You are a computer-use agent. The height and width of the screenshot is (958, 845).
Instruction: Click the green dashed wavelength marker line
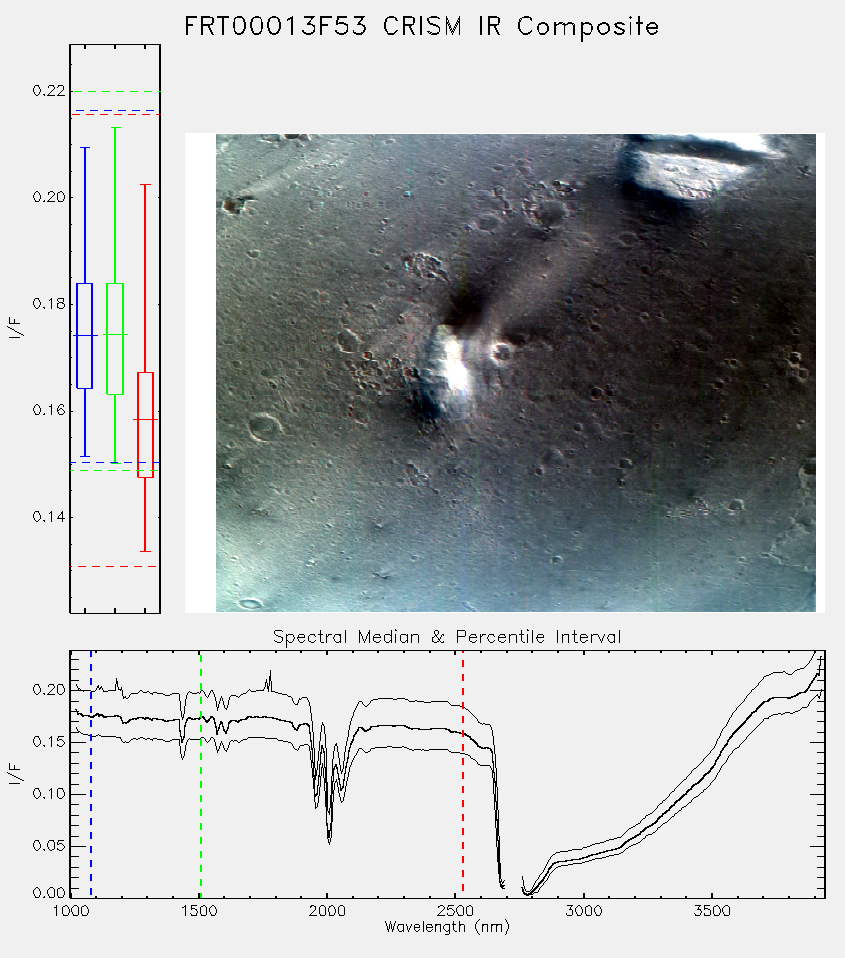tap(201, 774)
